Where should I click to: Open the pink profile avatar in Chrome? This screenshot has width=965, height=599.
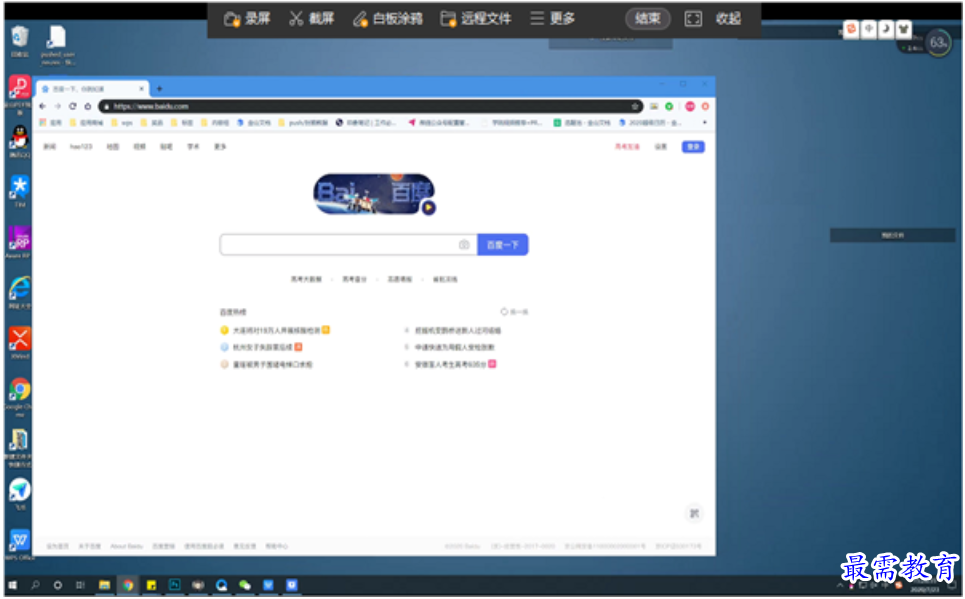690,107
